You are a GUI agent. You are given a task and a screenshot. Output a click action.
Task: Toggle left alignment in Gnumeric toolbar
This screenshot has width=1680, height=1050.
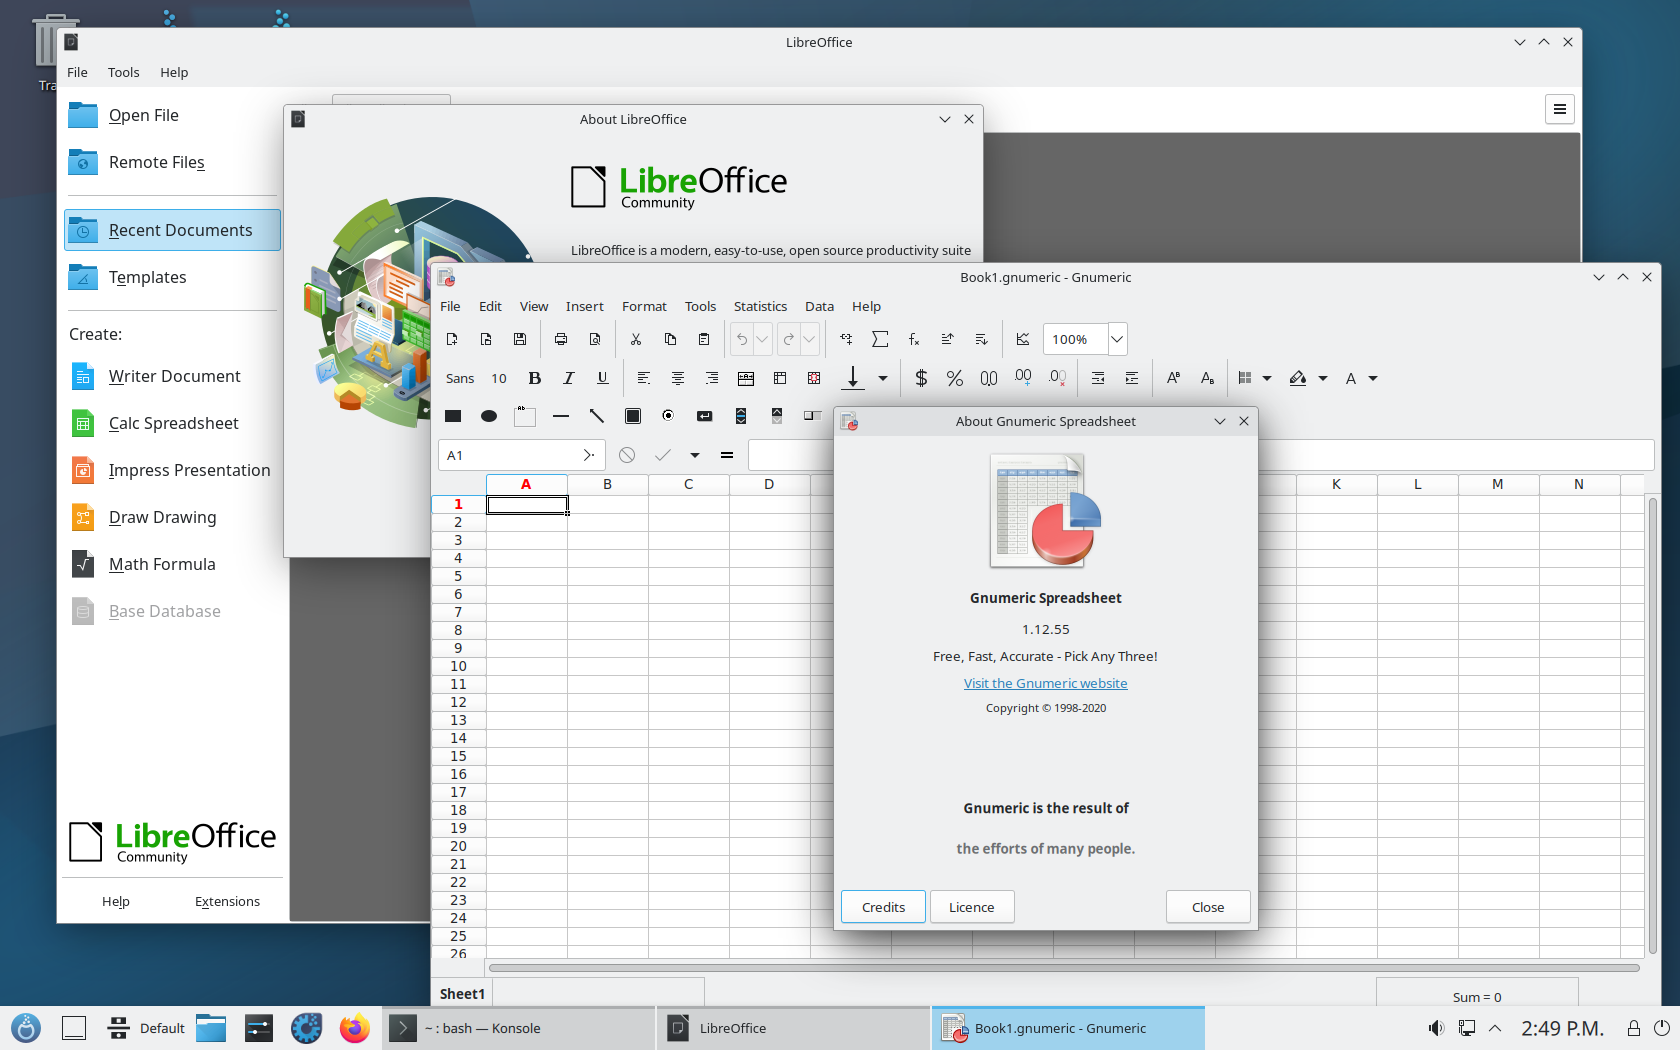(644, 378)
